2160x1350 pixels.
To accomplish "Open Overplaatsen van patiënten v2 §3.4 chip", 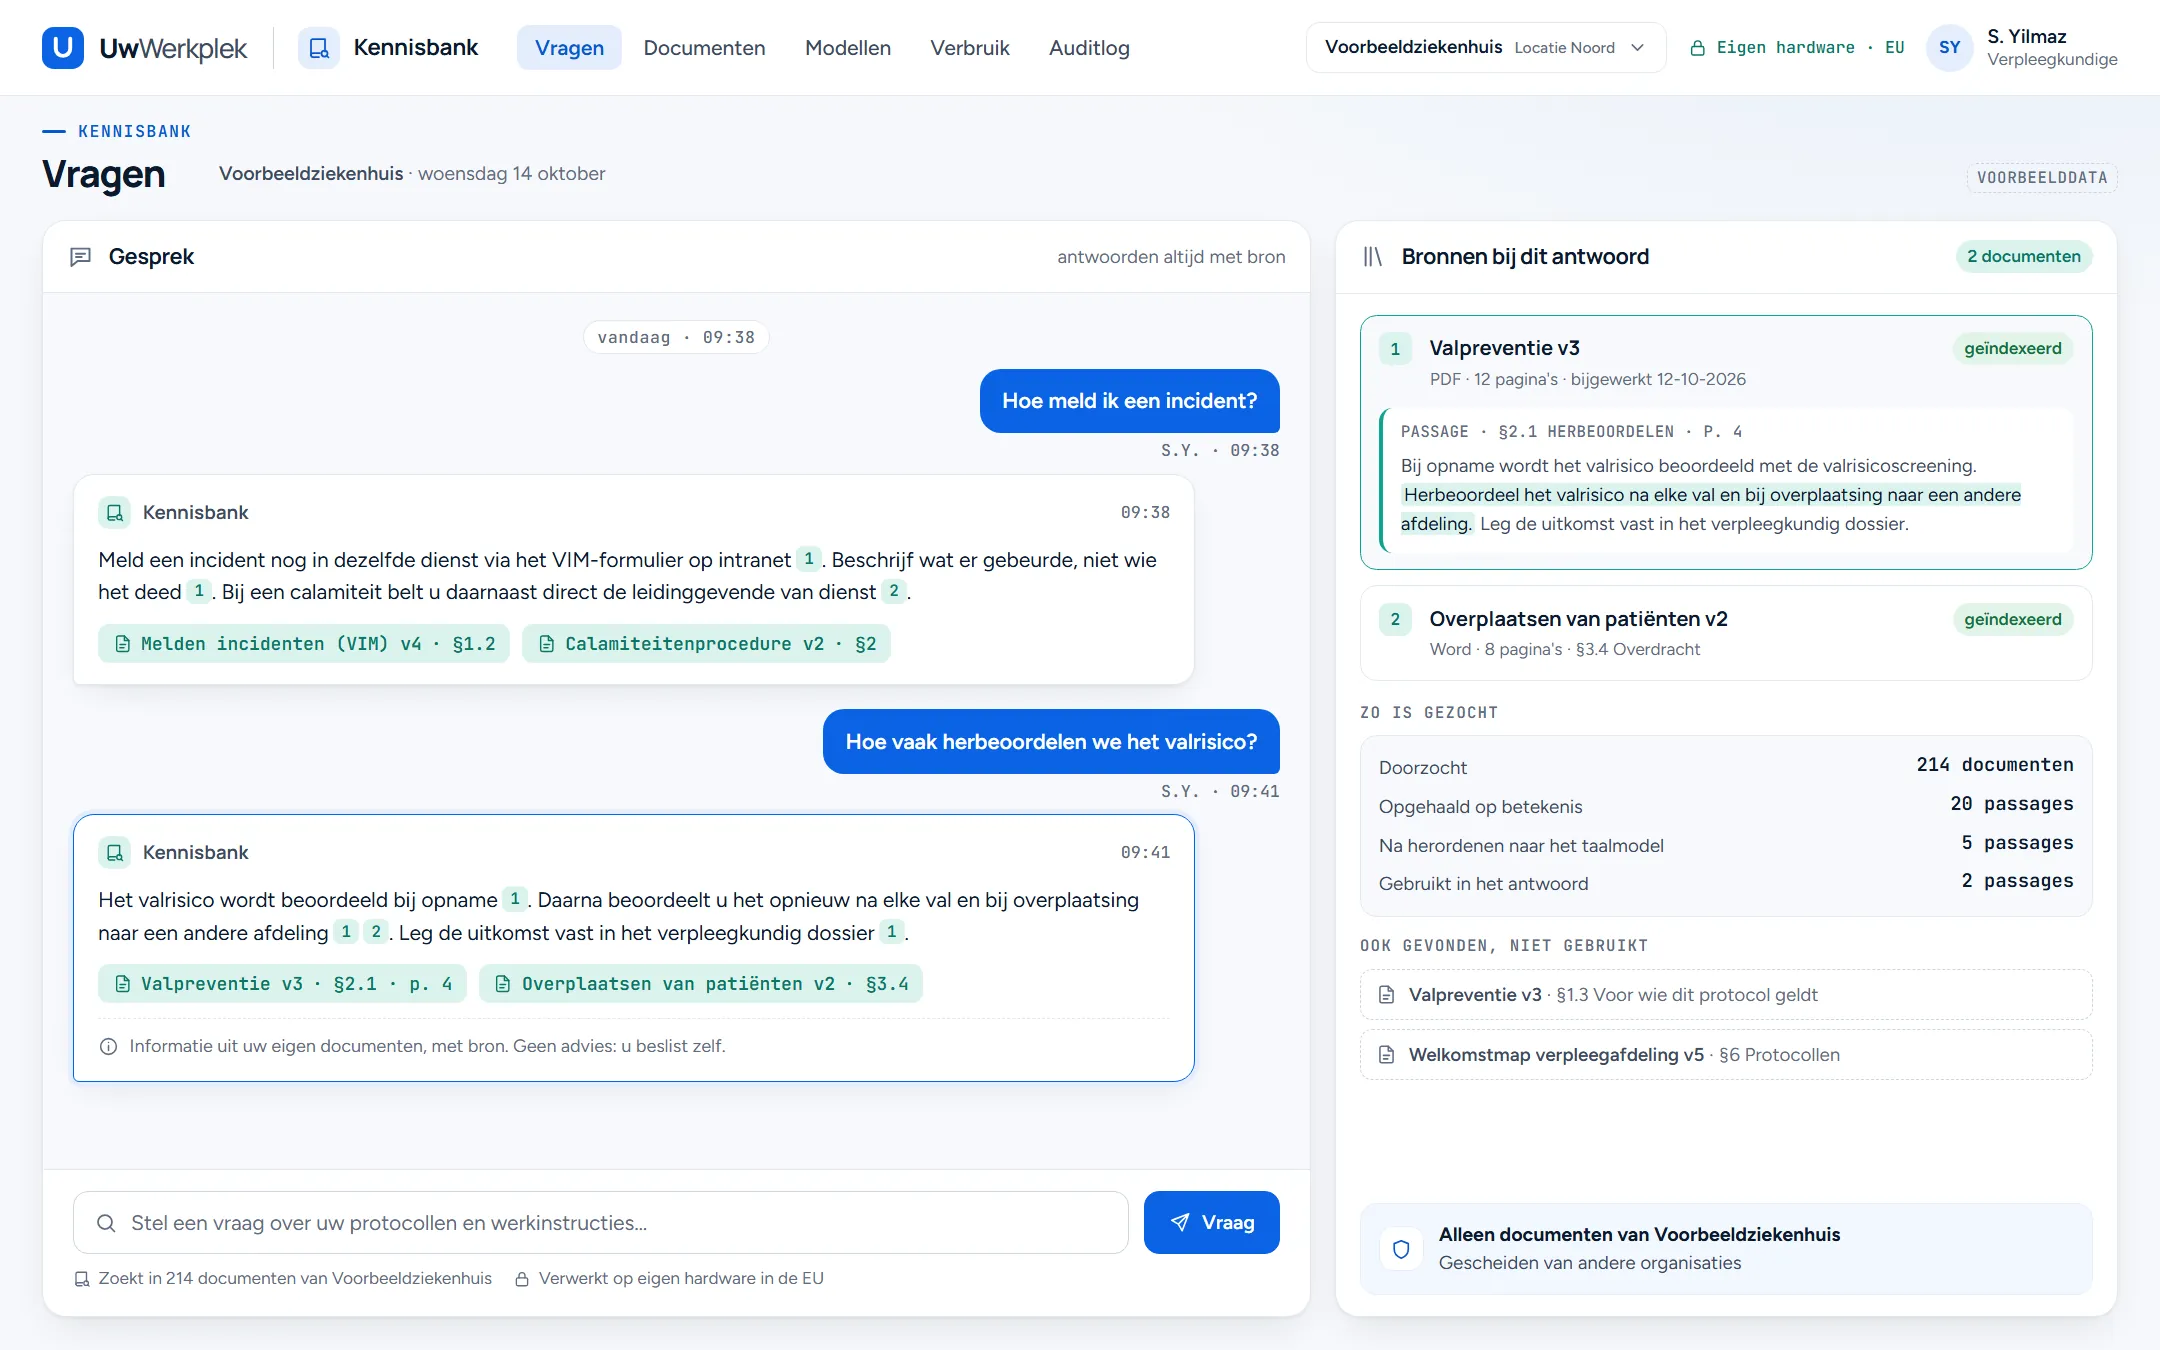I will (x=700, y=984).
